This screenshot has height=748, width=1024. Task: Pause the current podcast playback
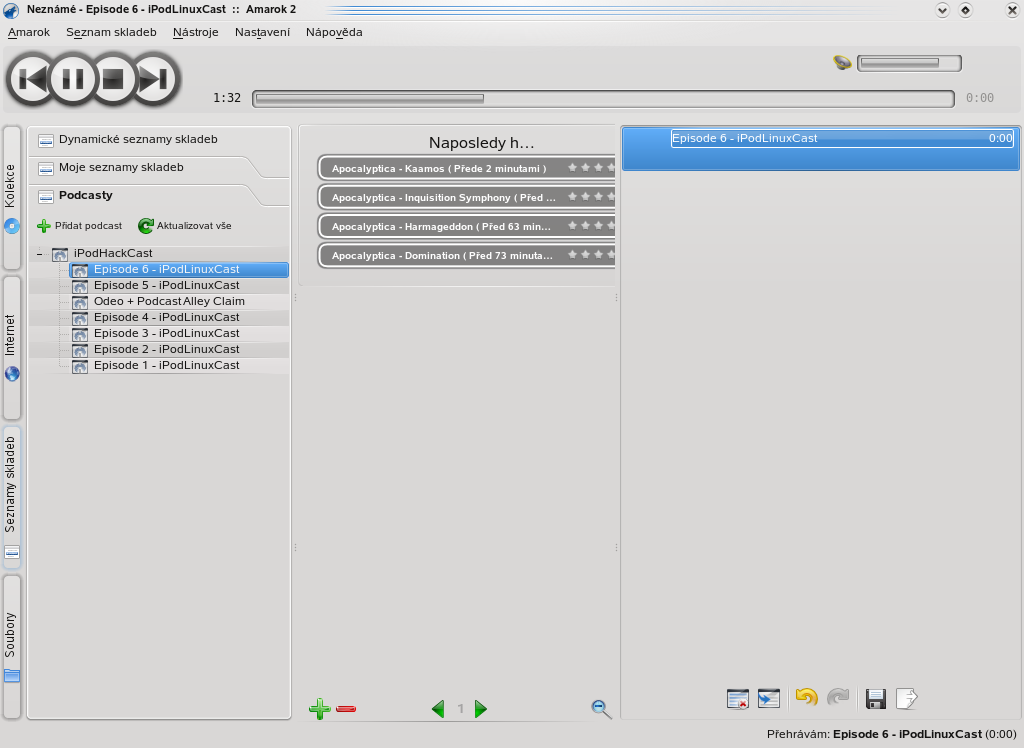point(73,79)
